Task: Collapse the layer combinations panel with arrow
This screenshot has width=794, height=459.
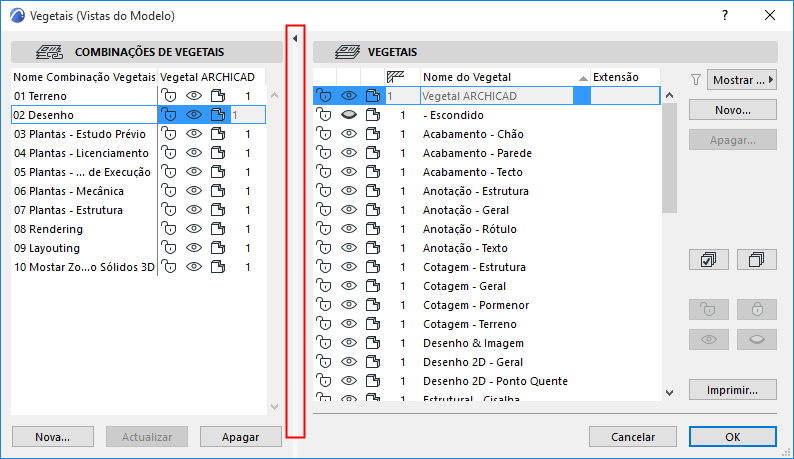Action: 296,38
